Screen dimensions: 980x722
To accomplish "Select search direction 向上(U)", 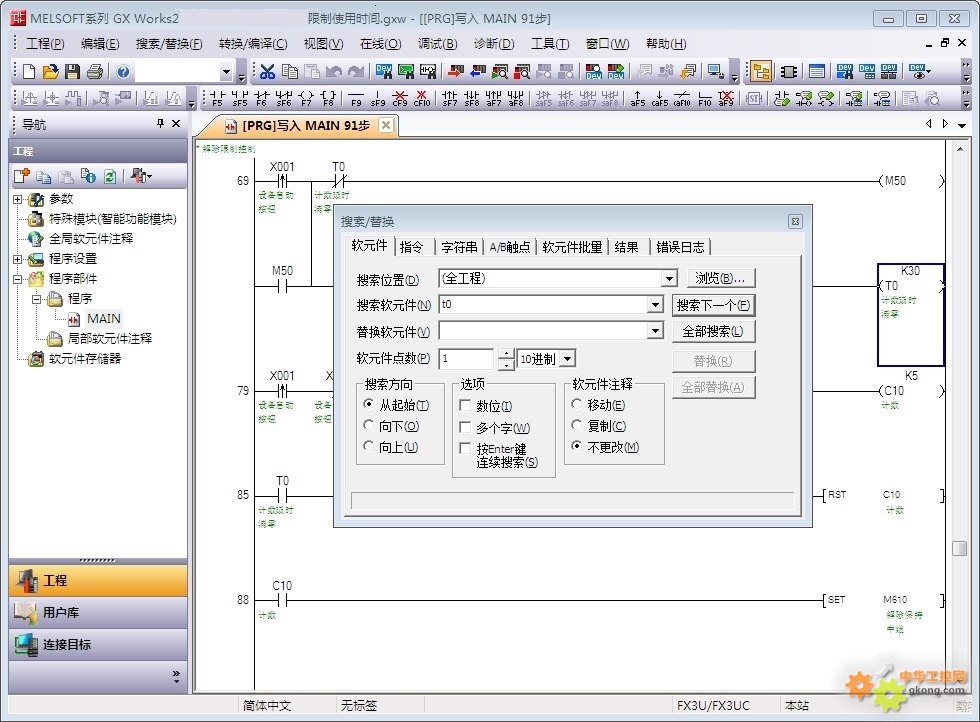I will point(369,446).
